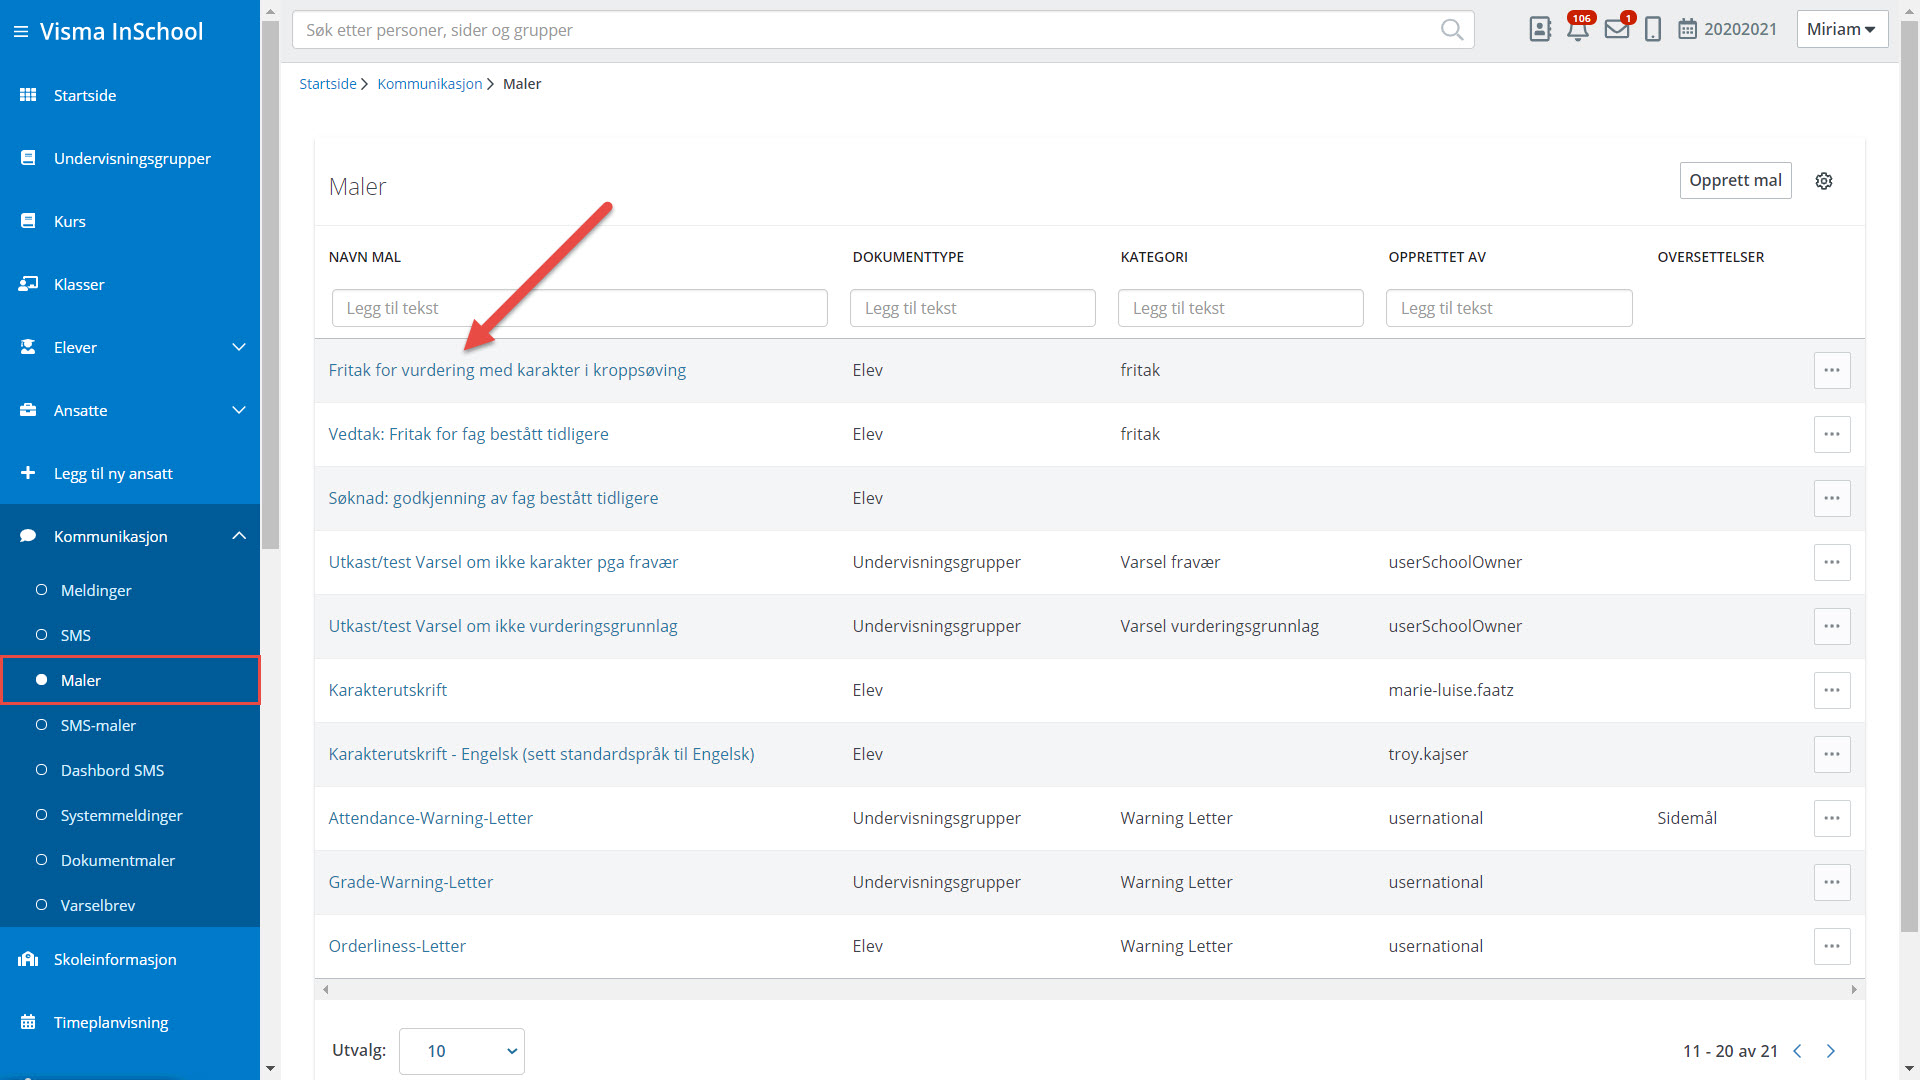Open the settings gear for Maler
This screenshot has height=1080, width=1920.
point(1824,181)
